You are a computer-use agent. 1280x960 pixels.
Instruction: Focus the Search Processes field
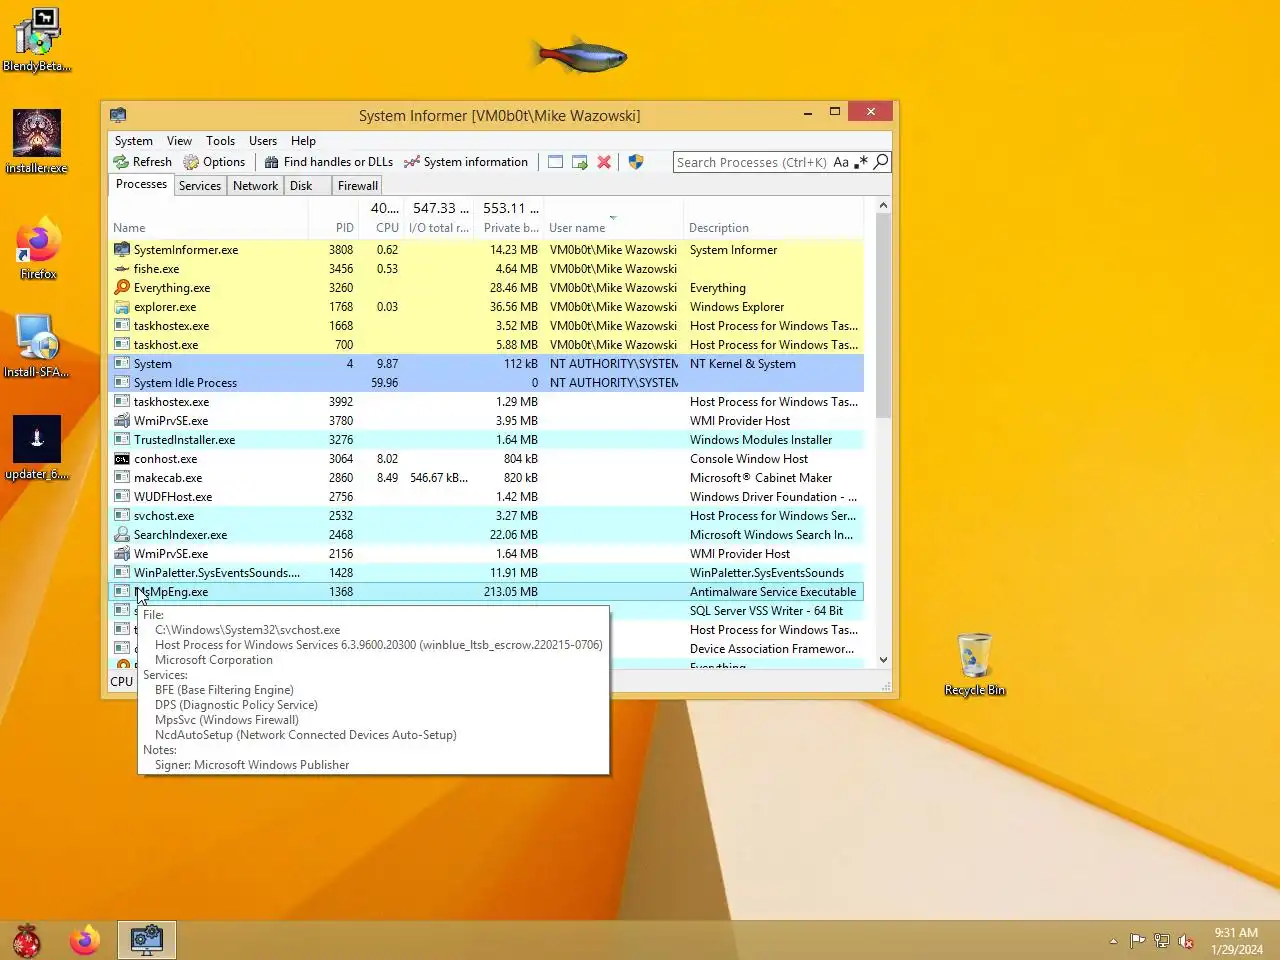[x=752, y=162]
